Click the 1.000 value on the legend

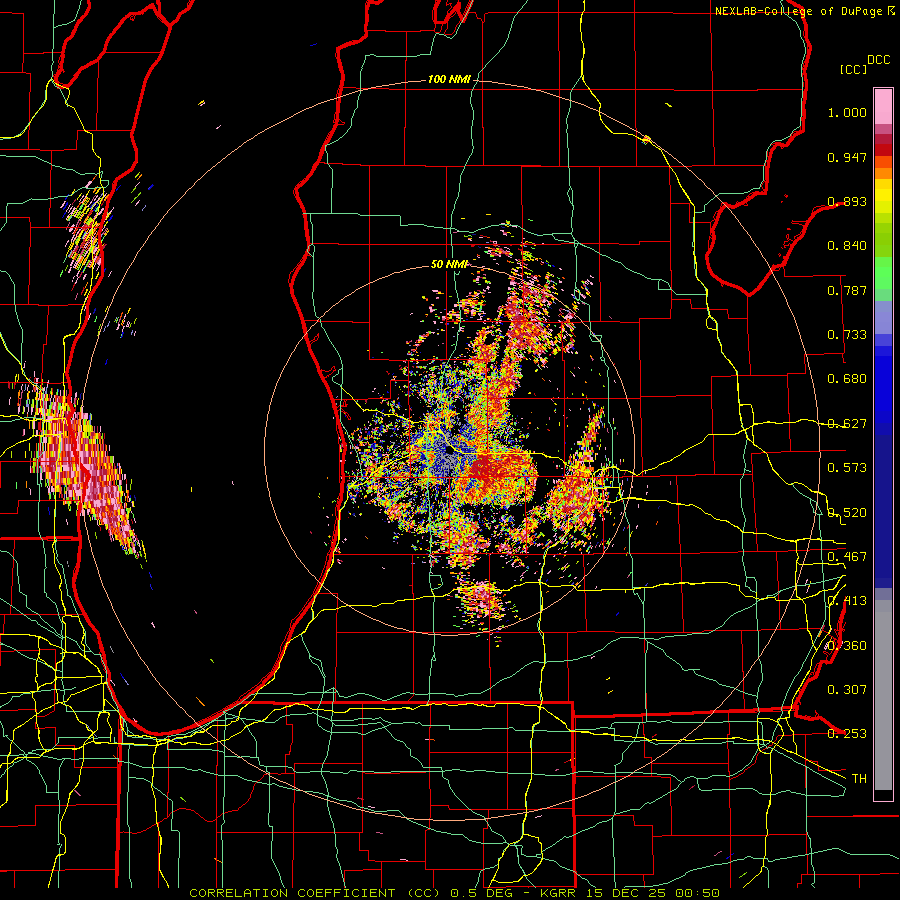[x=847, y=112]
